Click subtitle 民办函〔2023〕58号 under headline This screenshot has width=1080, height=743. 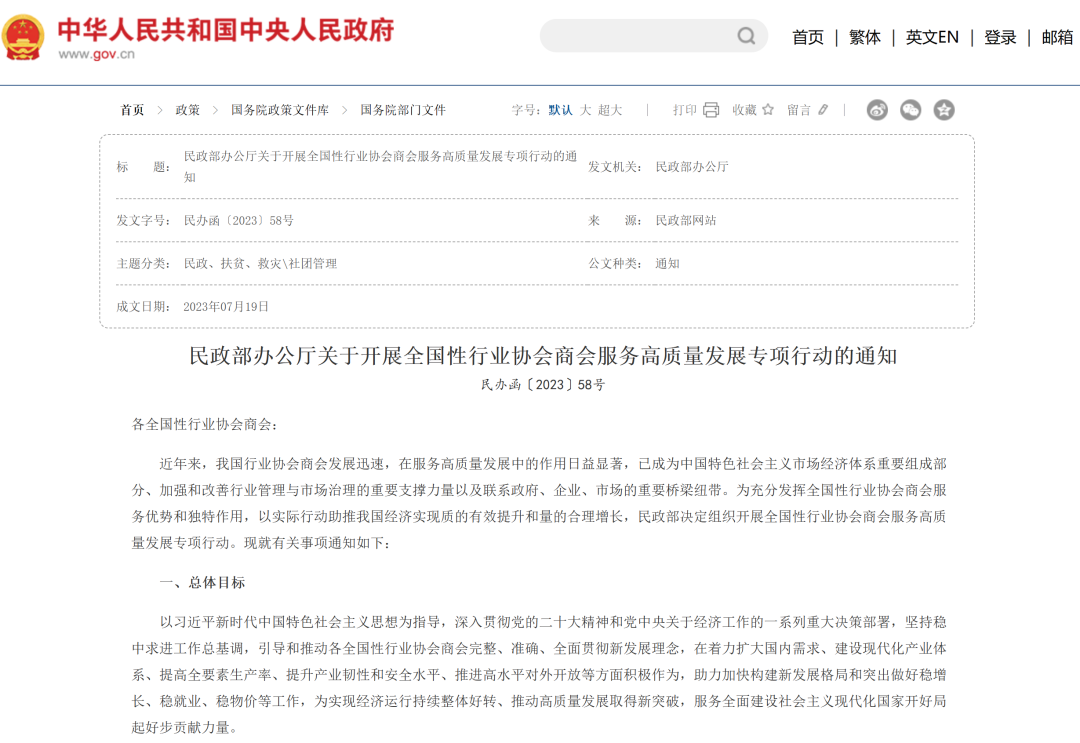pos(543,385)
